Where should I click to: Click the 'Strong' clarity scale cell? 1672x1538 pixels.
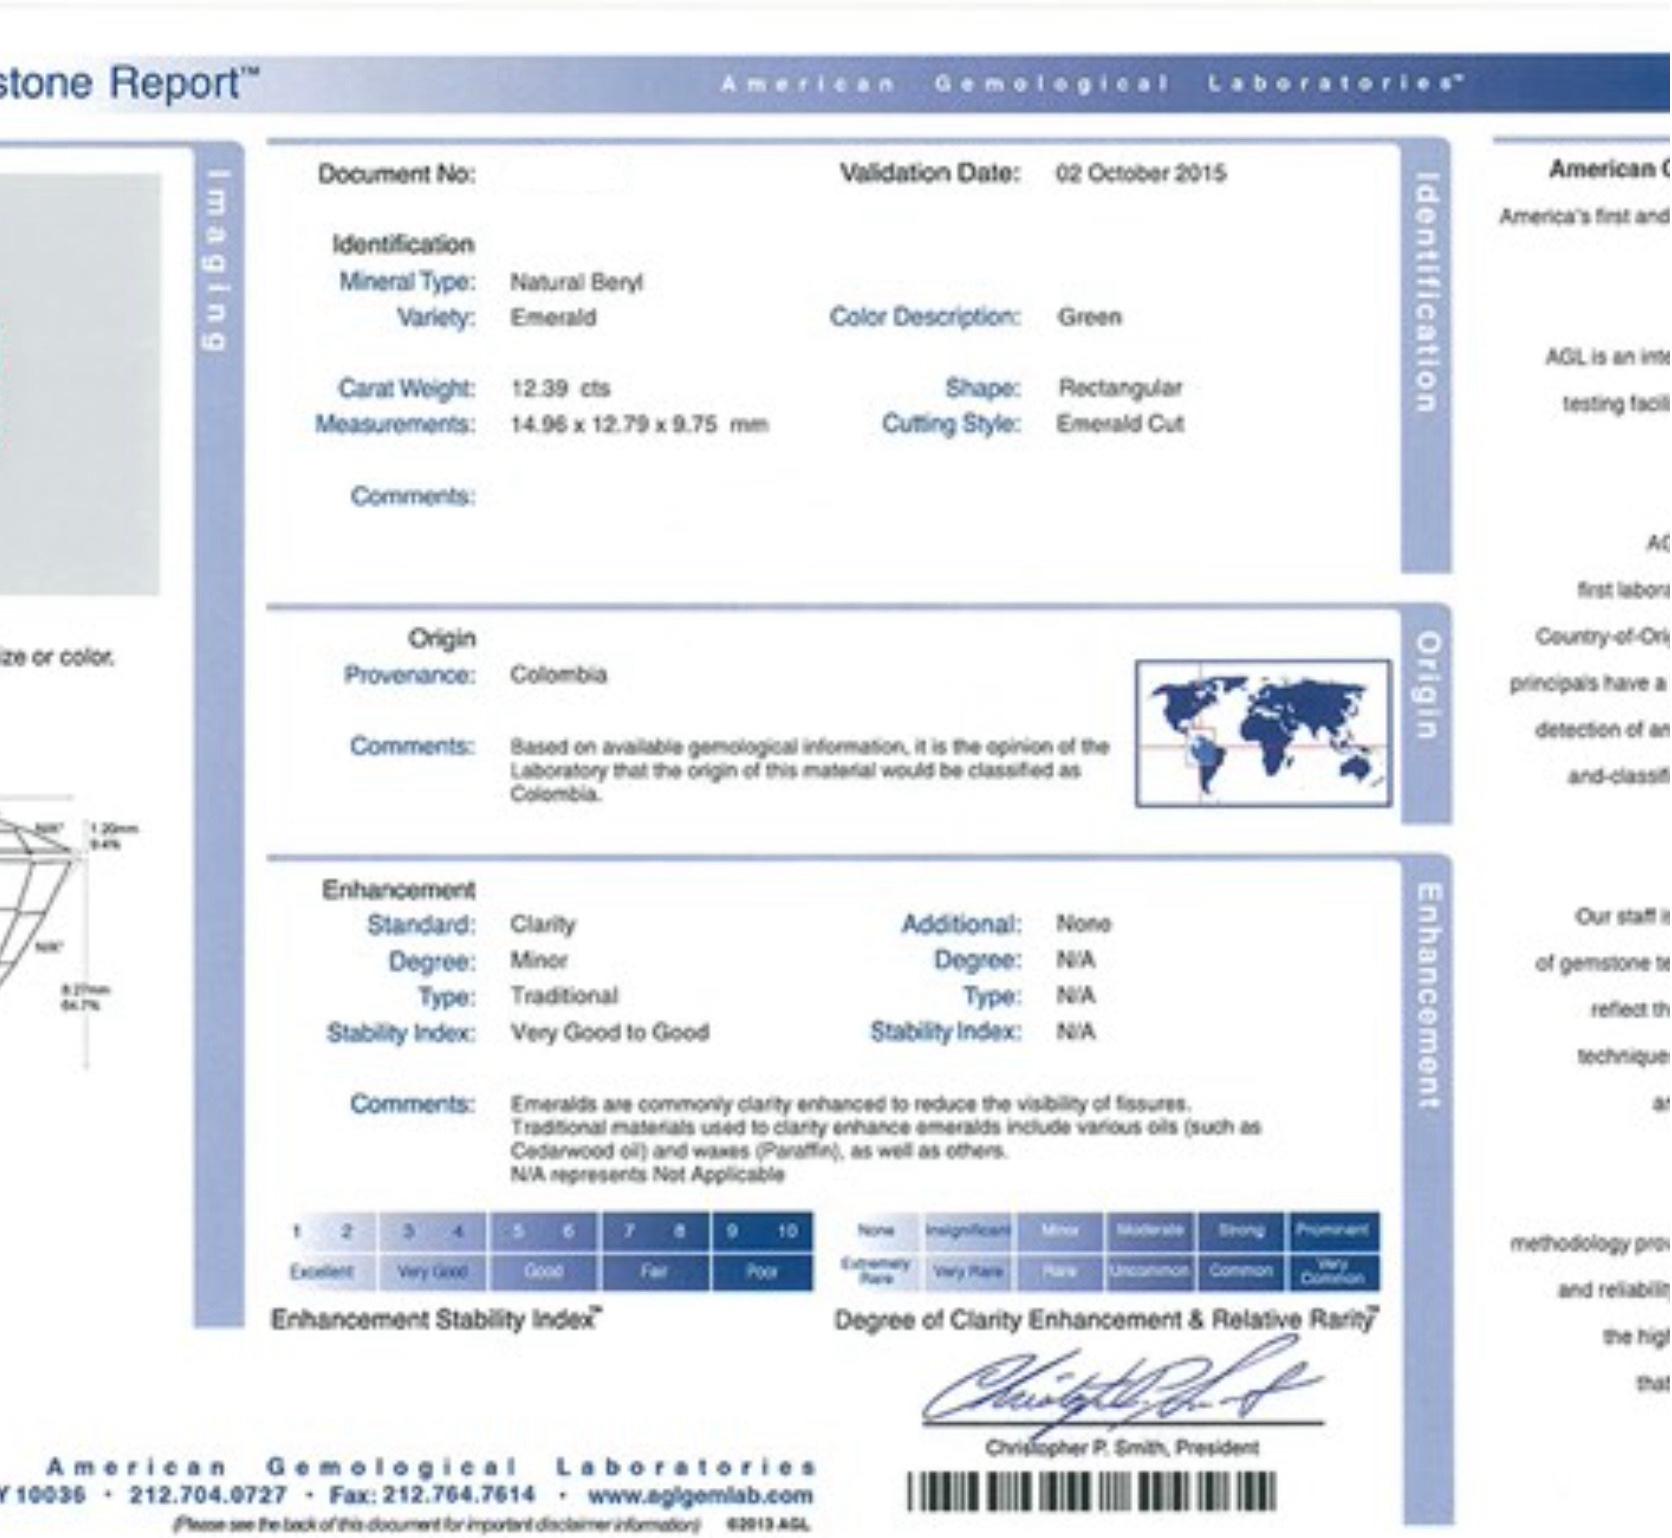[1242, 1230]
